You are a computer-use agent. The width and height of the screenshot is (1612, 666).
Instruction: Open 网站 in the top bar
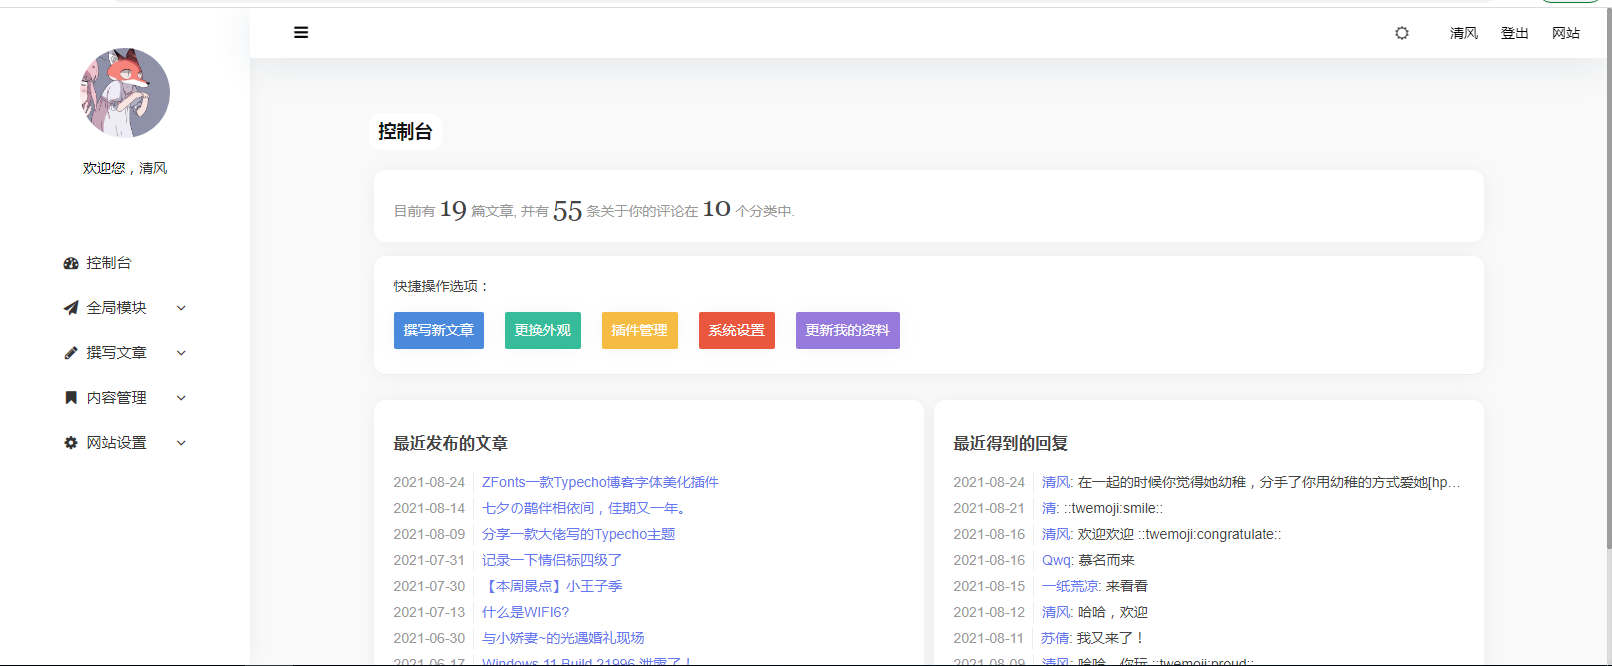click(1565, 33)
